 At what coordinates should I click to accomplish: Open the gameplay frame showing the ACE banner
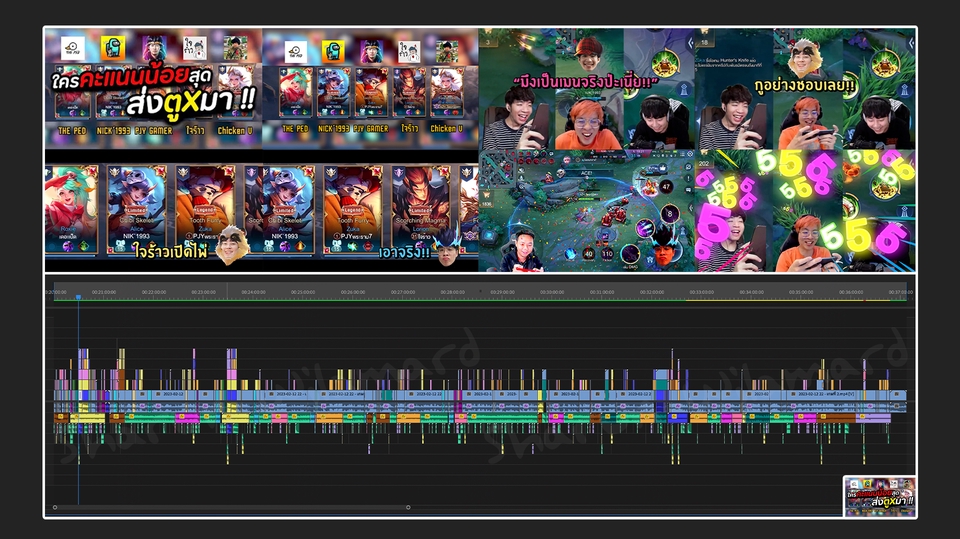pos(587,211)
